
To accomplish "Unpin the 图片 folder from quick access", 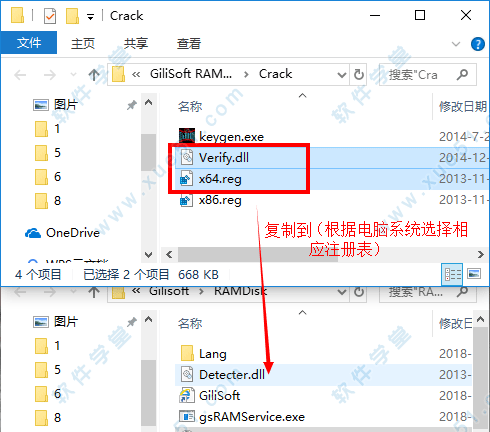I will [x=132, y=105].
